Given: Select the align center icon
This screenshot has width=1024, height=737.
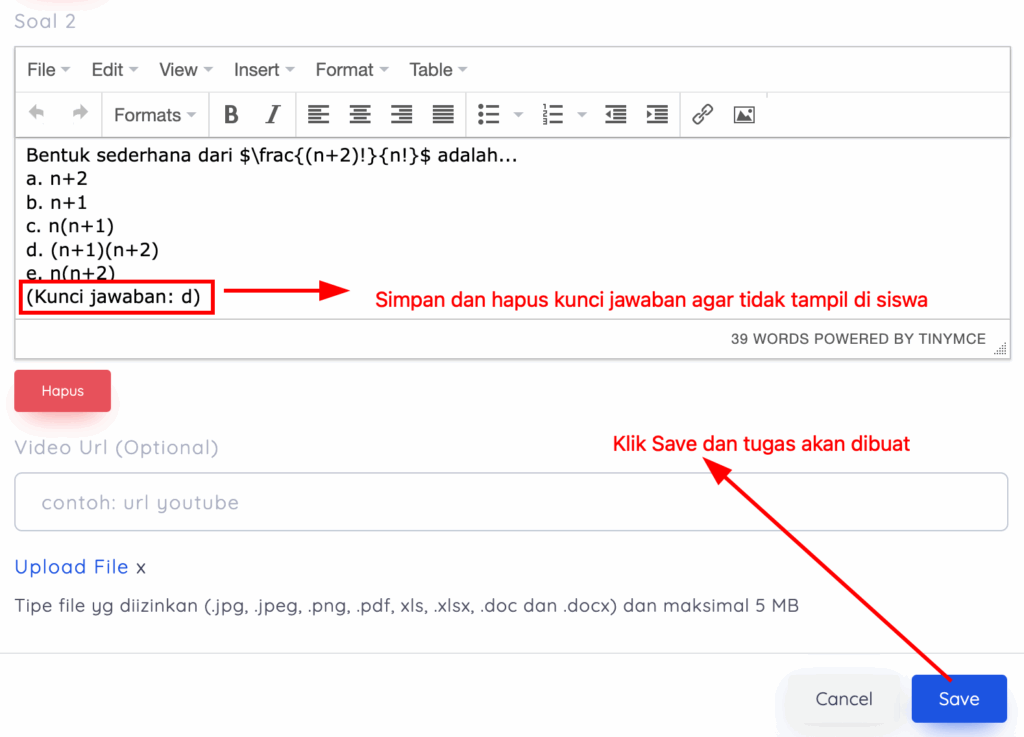Looking at the screenshot, I should (x=359, y=114).
